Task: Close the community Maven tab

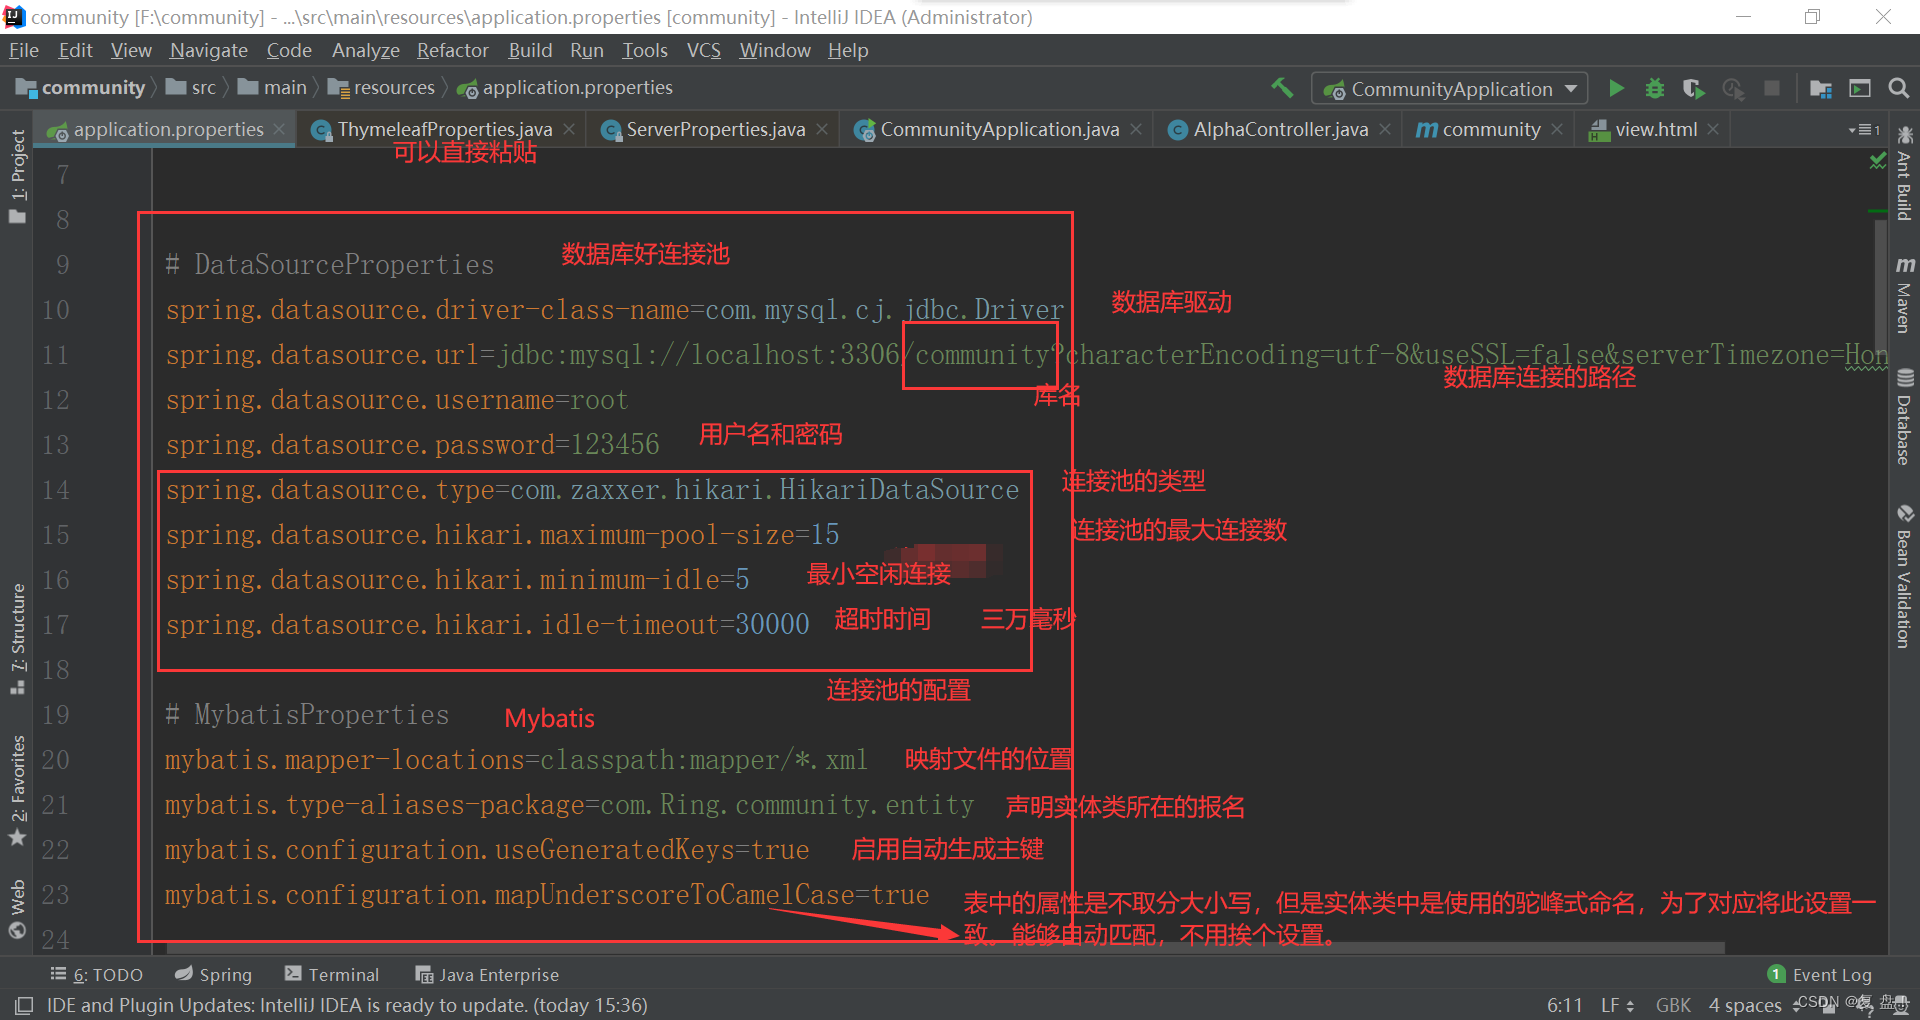Action: [1557, 129]
